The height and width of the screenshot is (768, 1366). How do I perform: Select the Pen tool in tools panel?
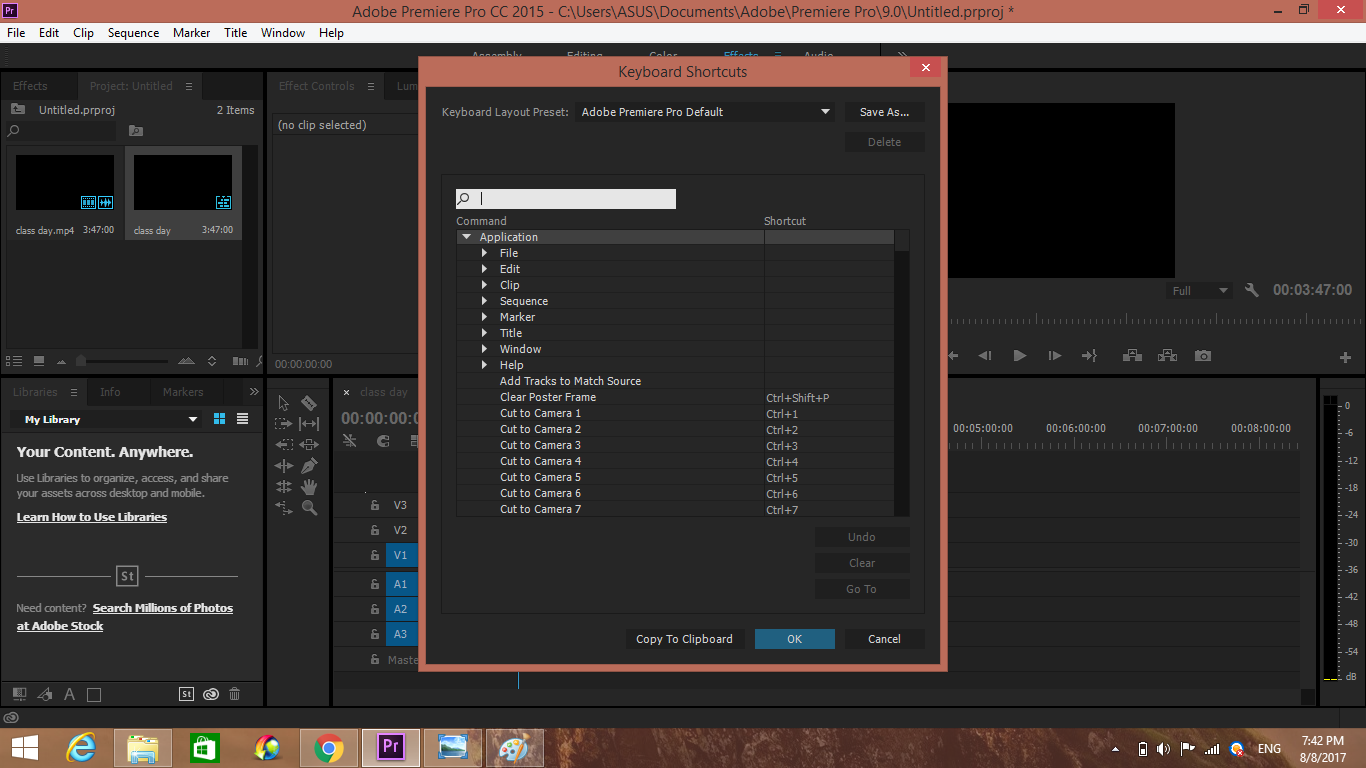click(x=309, y=466)
